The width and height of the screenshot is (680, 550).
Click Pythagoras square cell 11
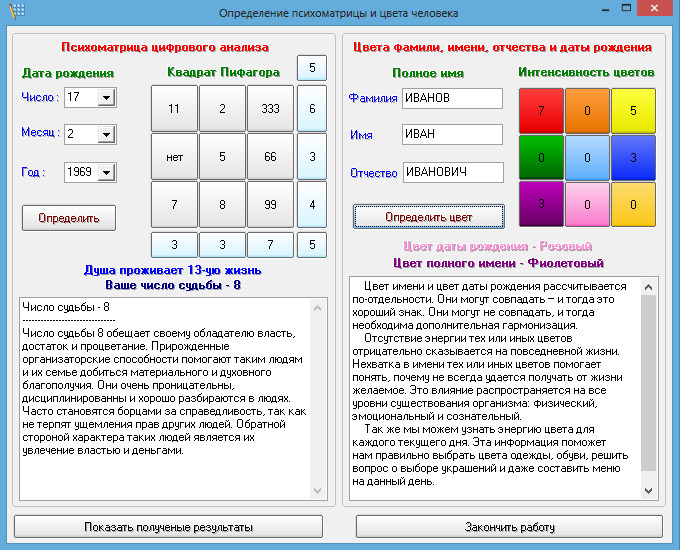click(174, 108)
